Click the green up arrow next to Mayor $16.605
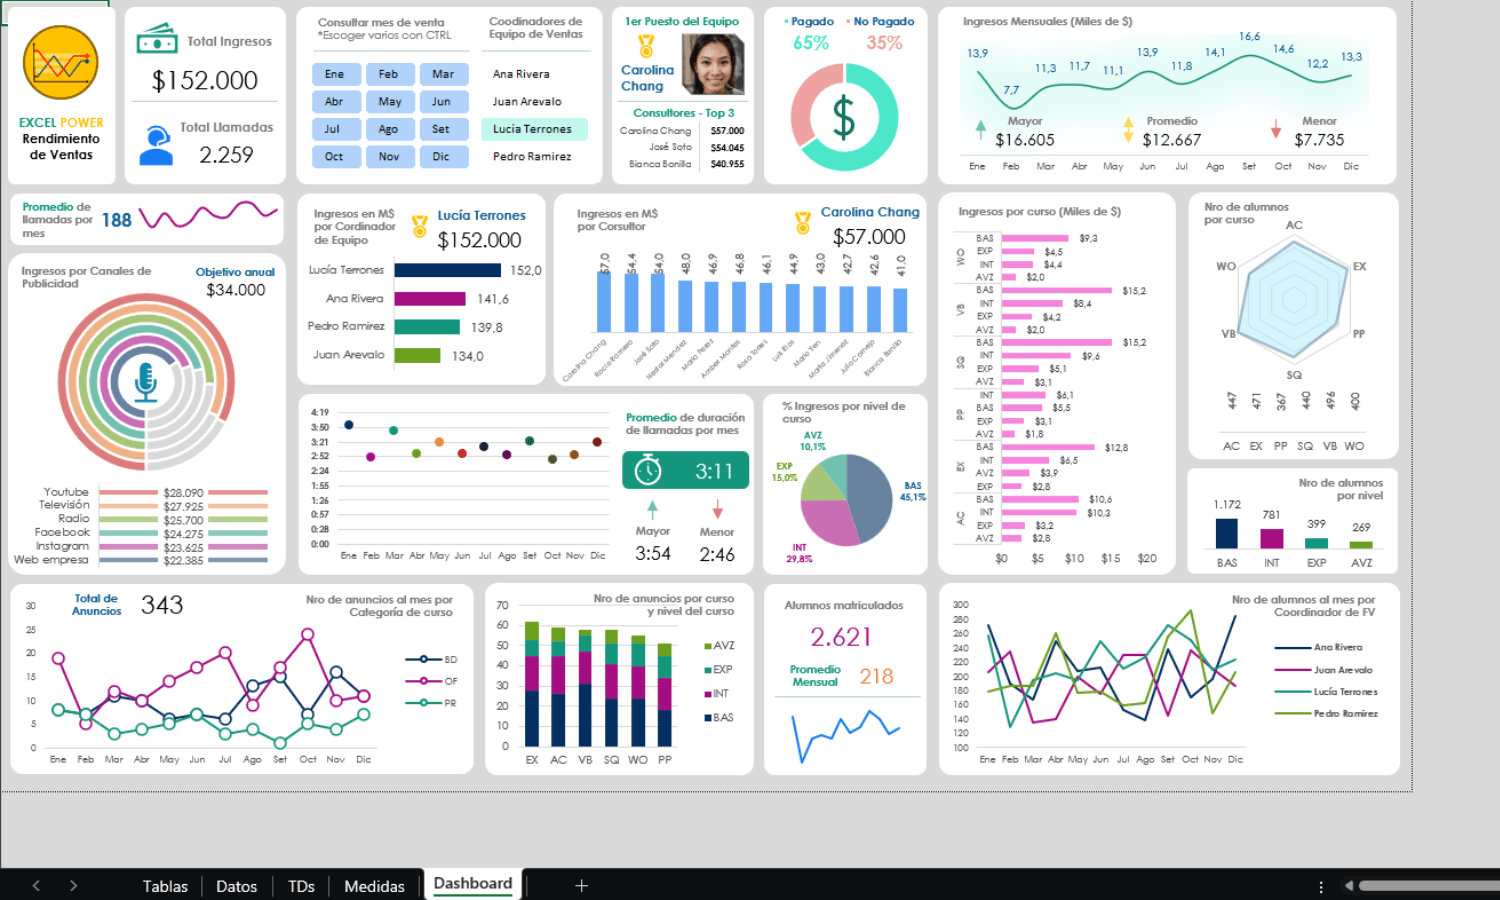The height and width of the screenshot is (900, 1500). (981, 128)
